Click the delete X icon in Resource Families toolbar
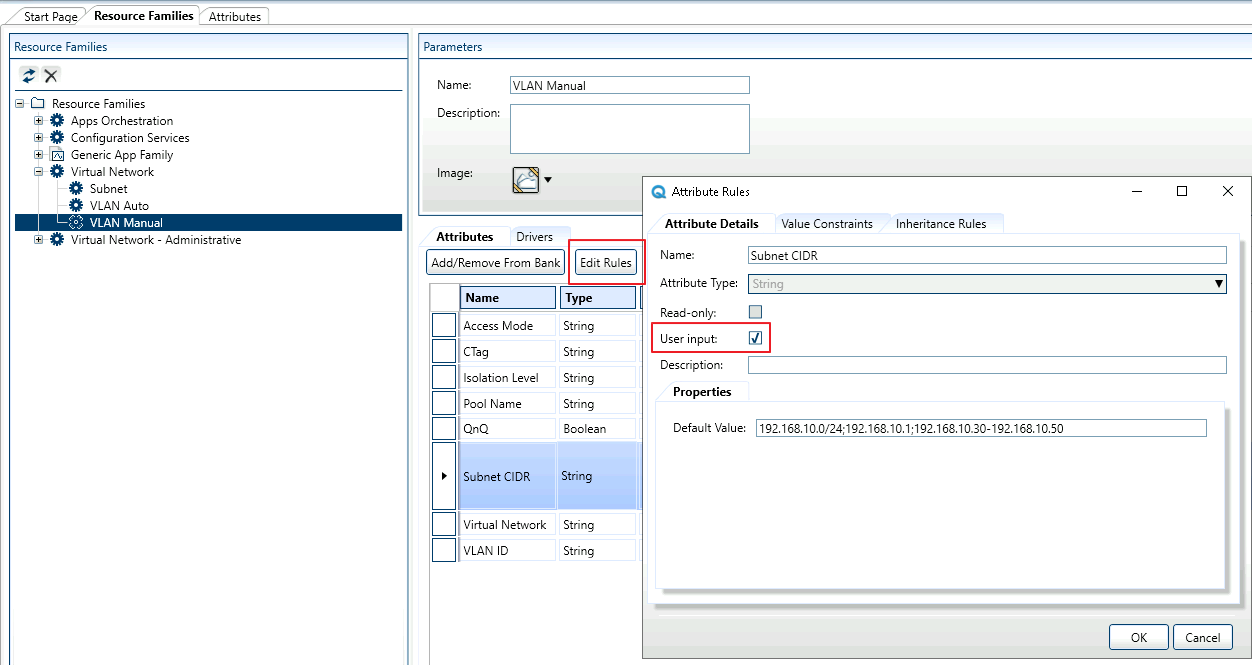This screenshot has width=1252, height=665. [51, 76]
